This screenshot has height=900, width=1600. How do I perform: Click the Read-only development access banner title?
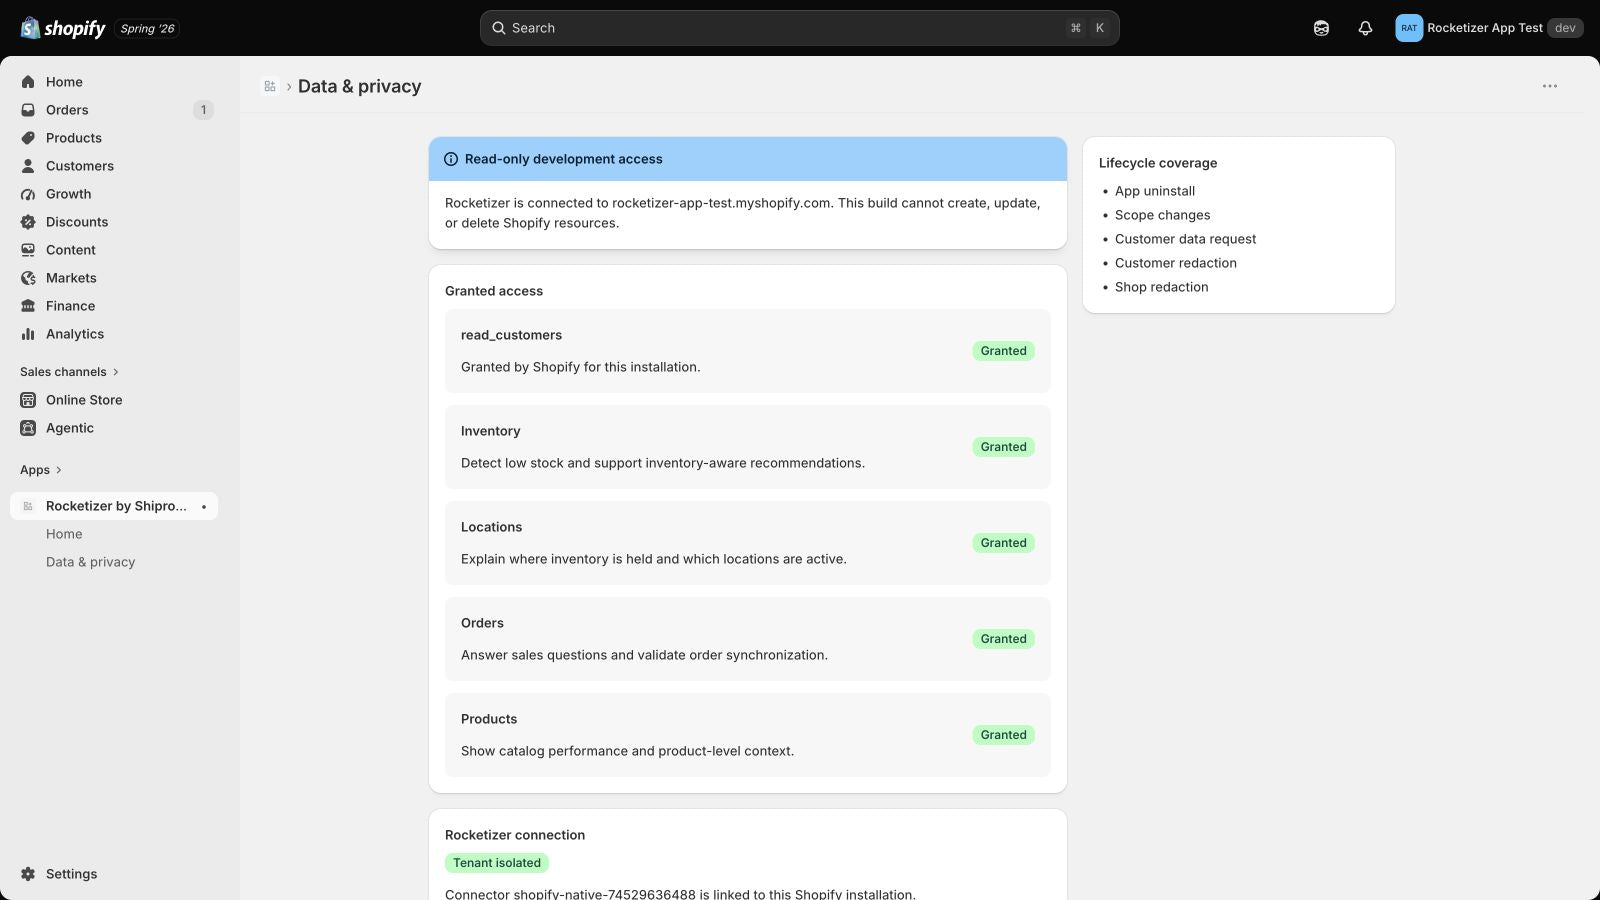[x=563, y=159]
